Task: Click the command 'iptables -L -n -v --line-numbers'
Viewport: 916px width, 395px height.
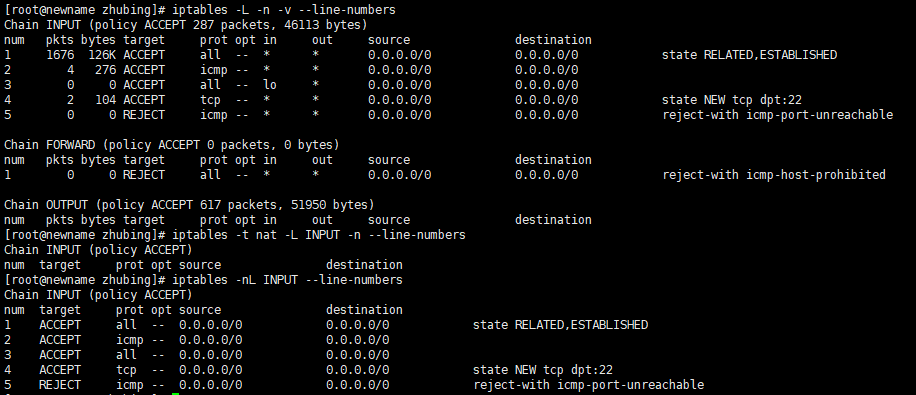Action: point(283,10)
